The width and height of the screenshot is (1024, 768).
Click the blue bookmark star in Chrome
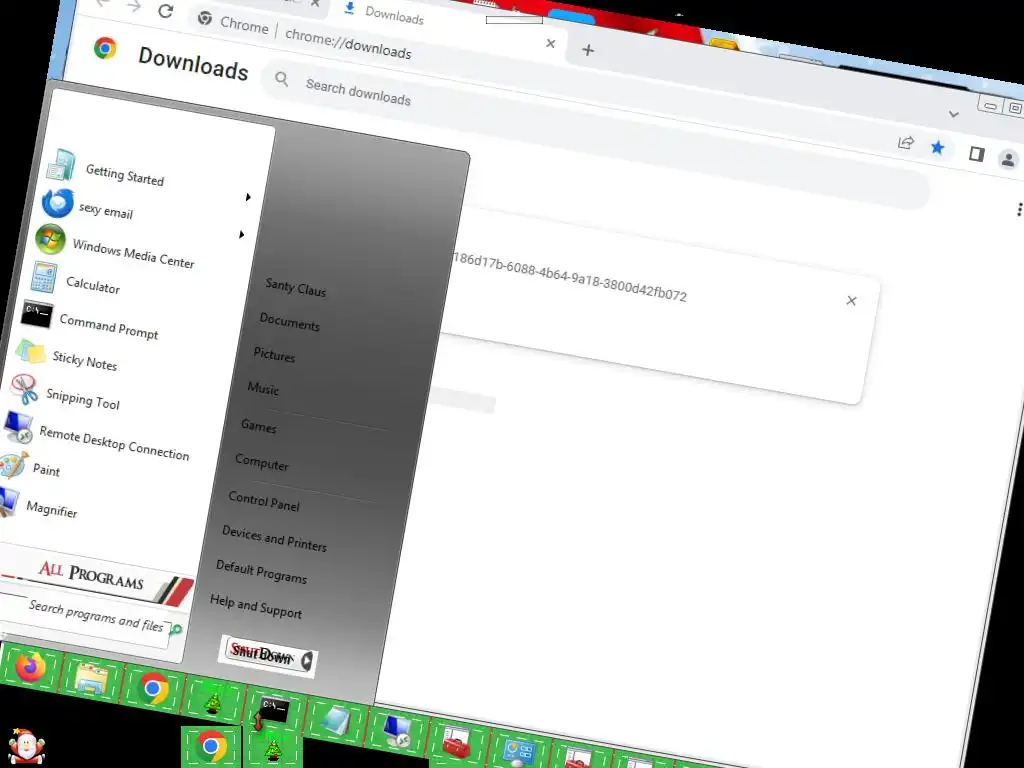click(x=938, y=147)
